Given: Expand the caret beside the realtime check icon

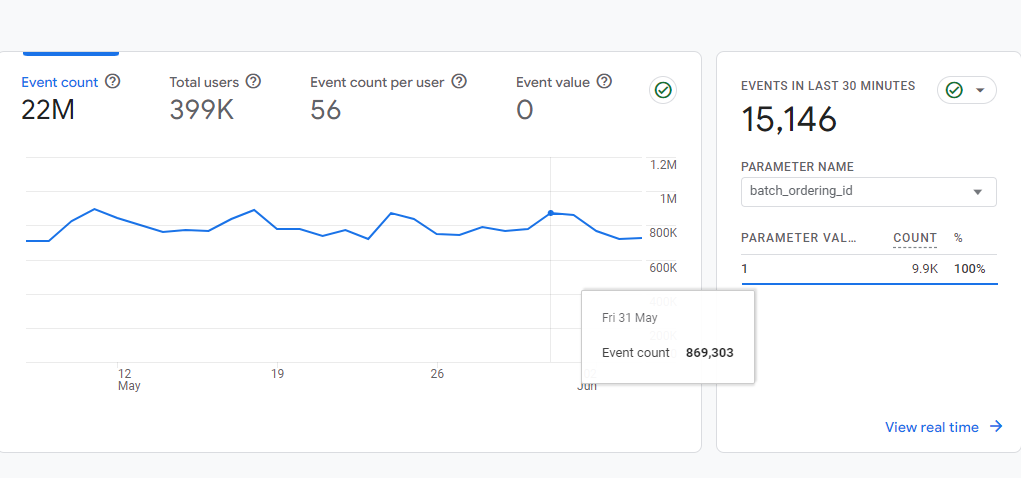Looking at the screenshot, I should point(980,91).
